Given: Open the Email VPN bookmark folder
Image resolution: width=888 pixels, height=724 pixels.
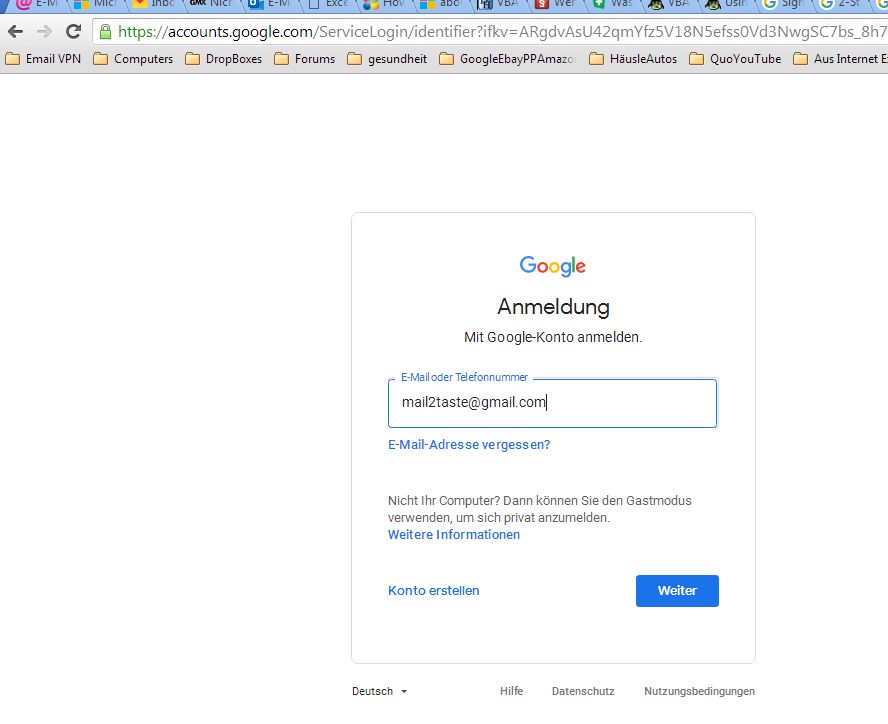Looking at the screenshot, I should click(43, 59).
